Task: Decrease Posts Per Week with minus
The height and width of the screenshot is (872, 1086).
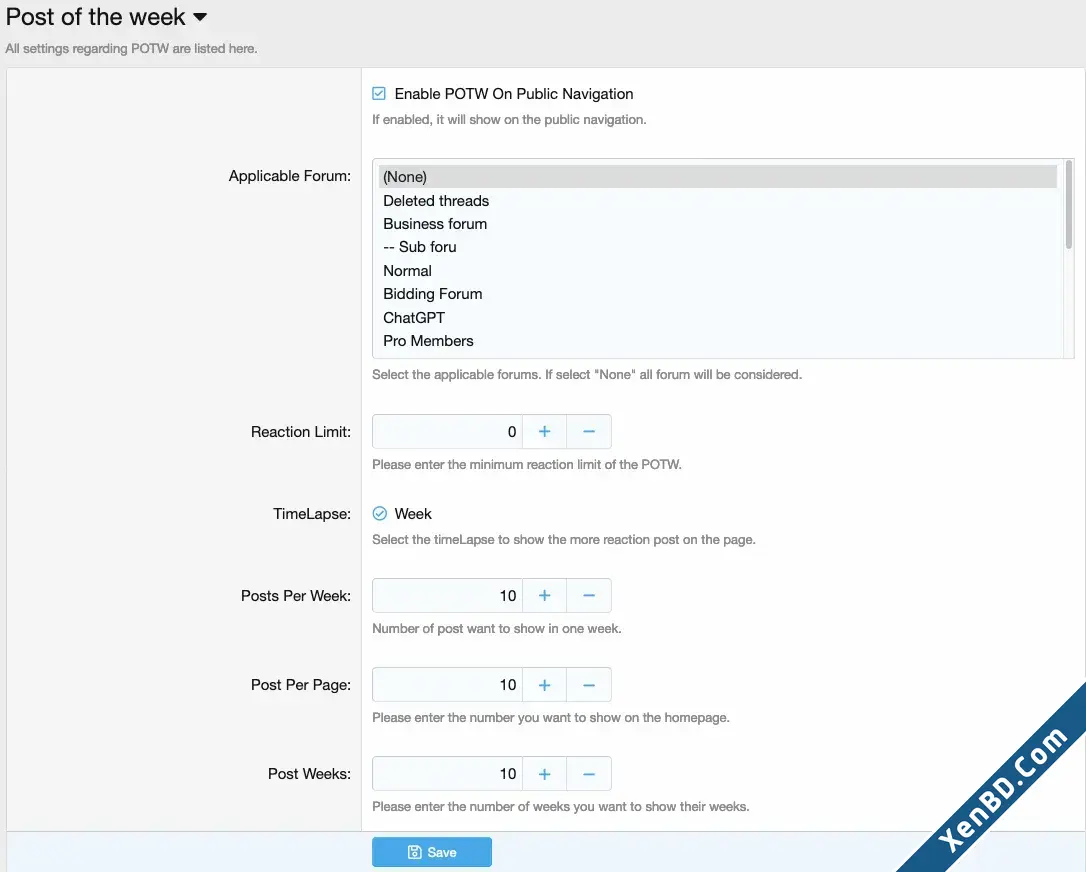Action: (x=589, y=596)
